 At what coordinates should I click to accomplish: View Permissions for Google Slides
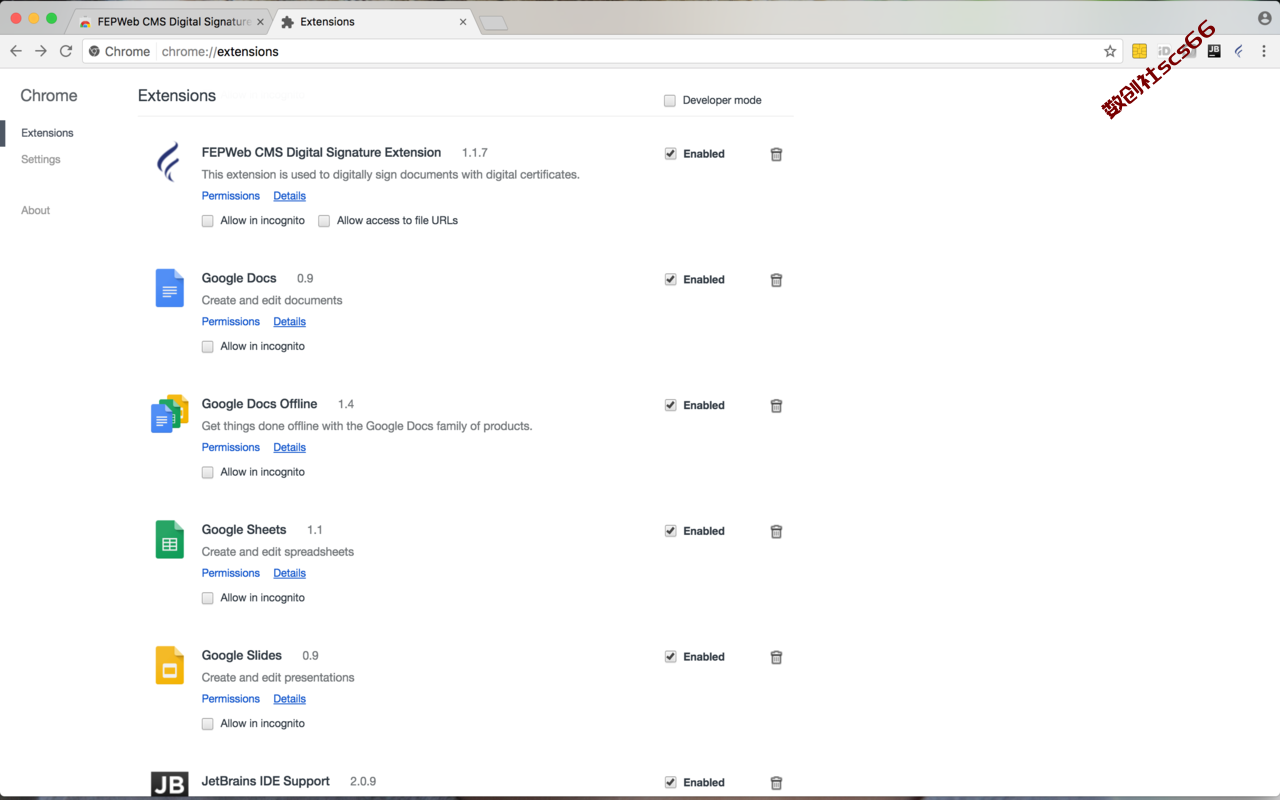click(231, 699)
